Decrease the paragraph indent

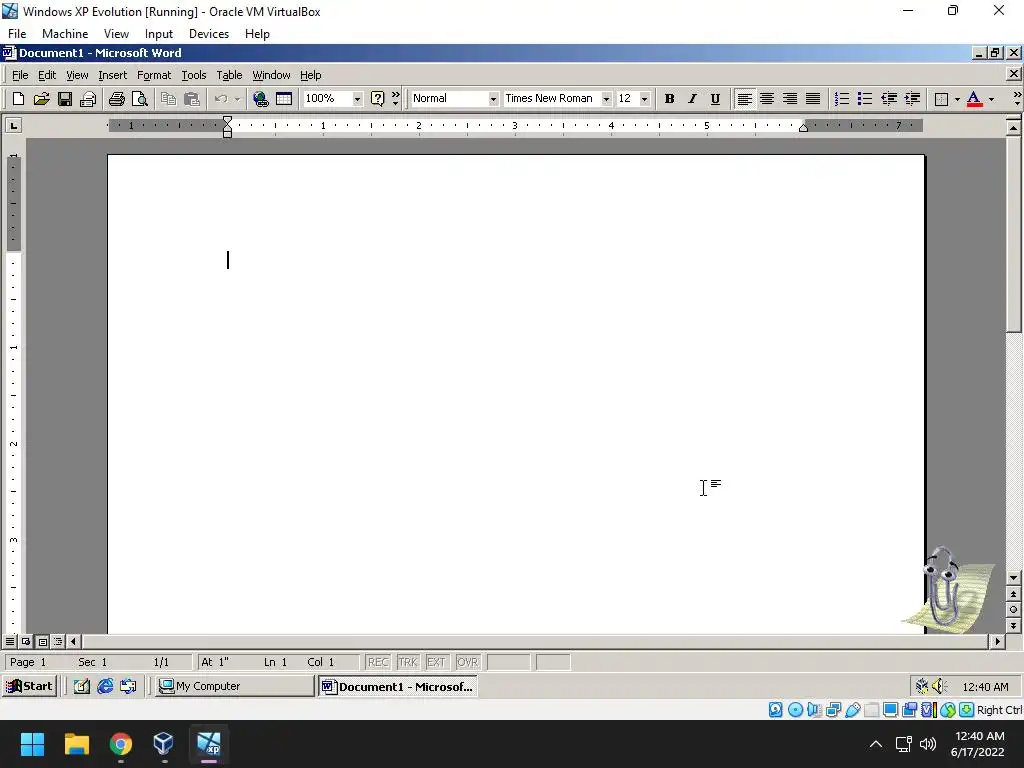(889, 99)
